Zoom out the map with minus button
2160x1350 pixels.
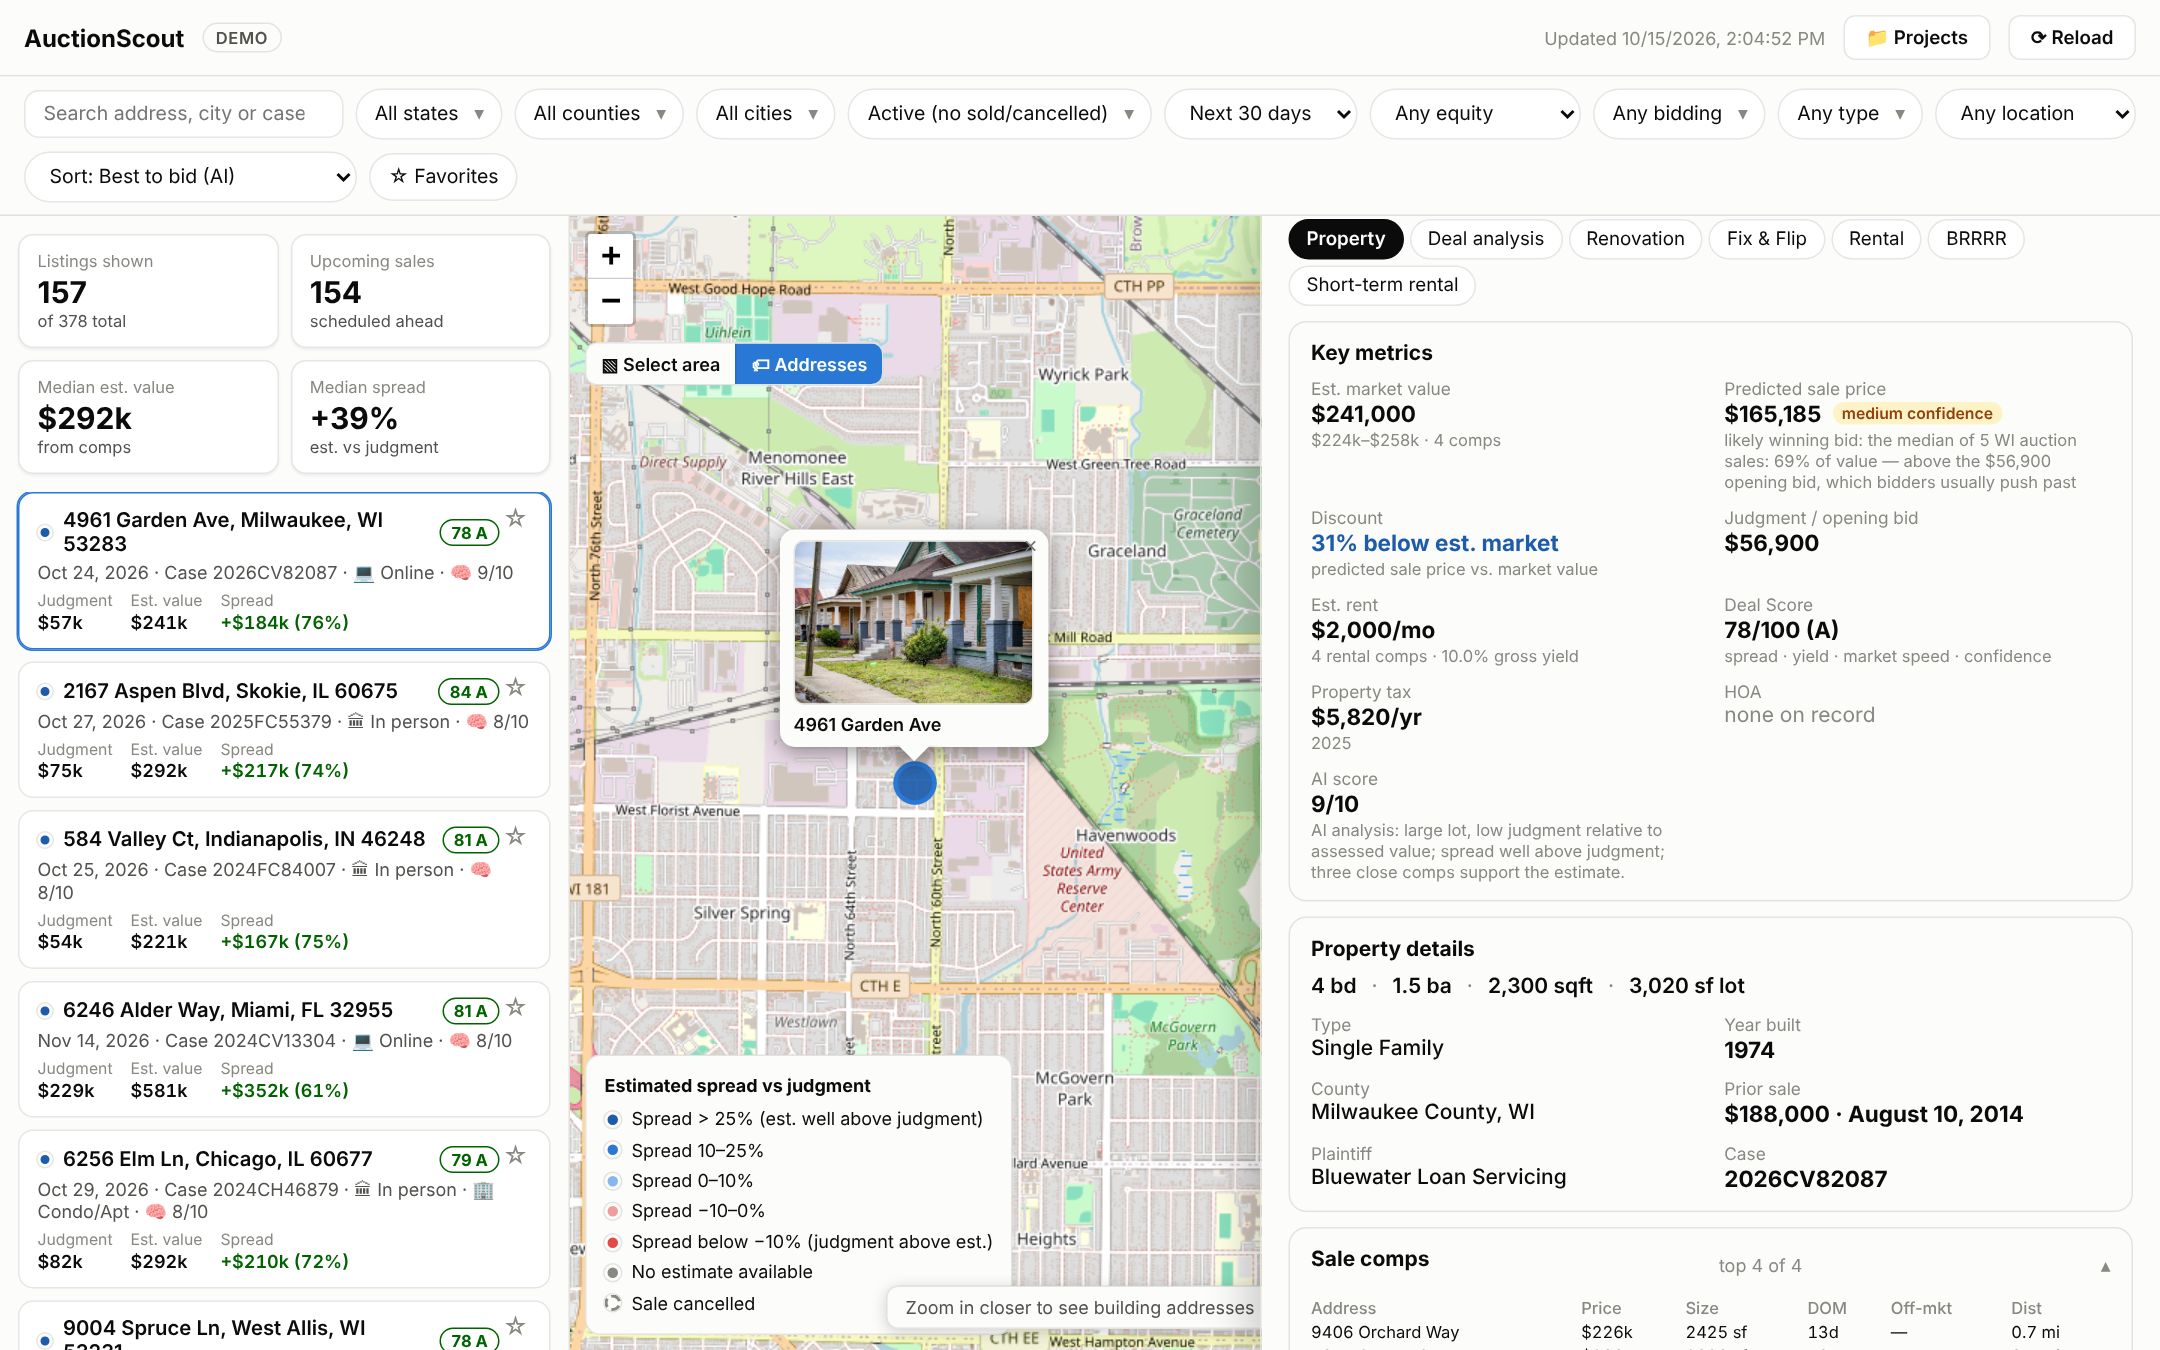click(x=611, y=301)
